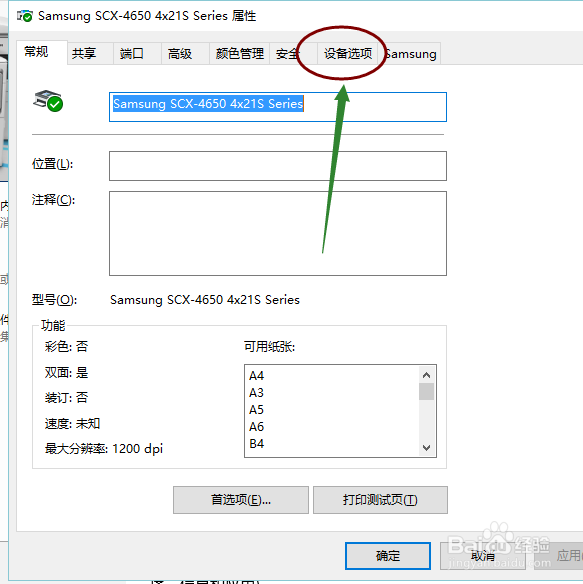Select B4 in the paper list

(x=257, y=444)
